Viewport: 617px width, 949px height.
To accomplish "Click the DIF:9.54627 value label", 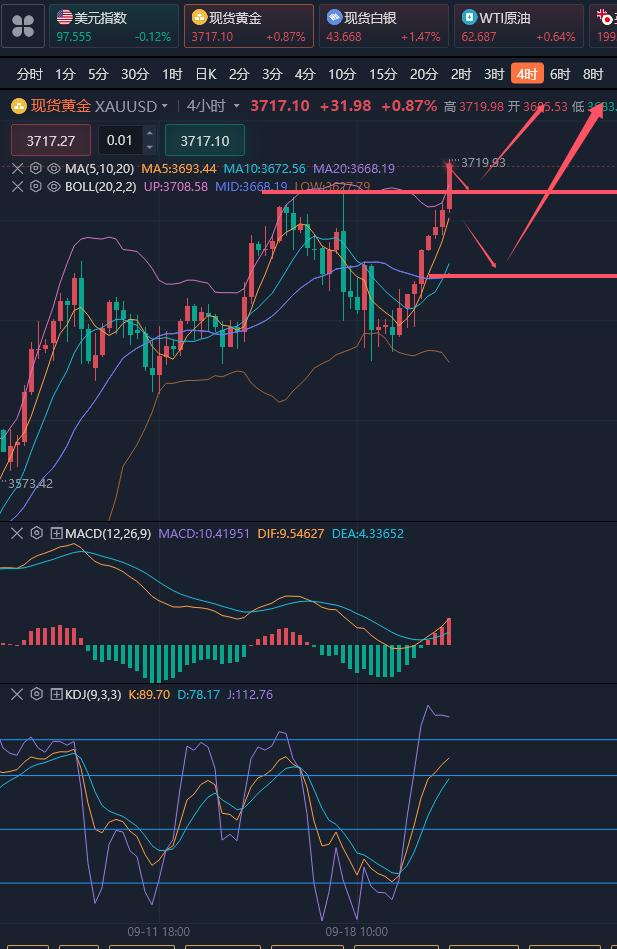I will [291, 534].
